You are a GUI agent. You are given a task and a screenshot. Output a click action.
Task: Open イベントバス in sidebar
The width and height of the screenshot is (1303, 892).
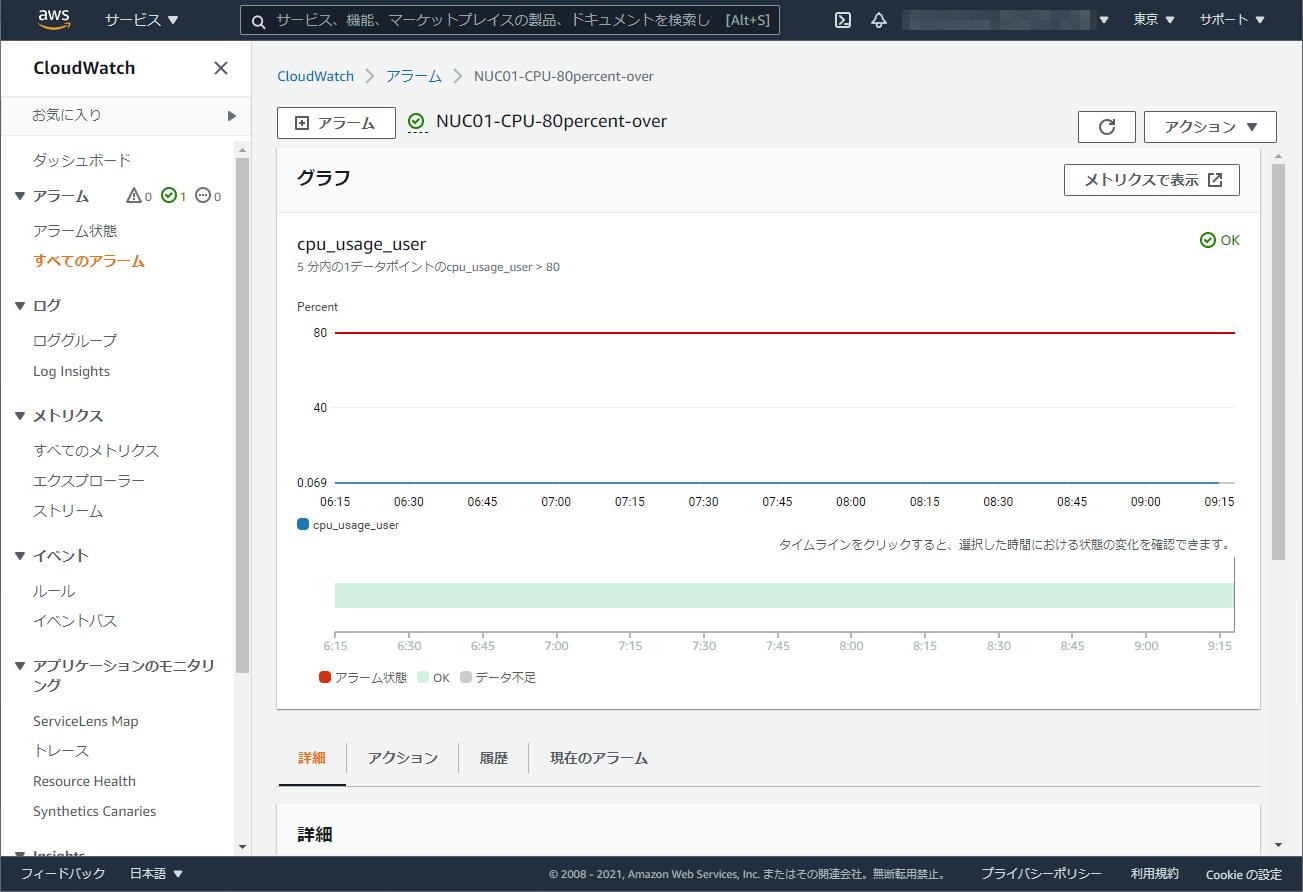[x=75, y=621]
